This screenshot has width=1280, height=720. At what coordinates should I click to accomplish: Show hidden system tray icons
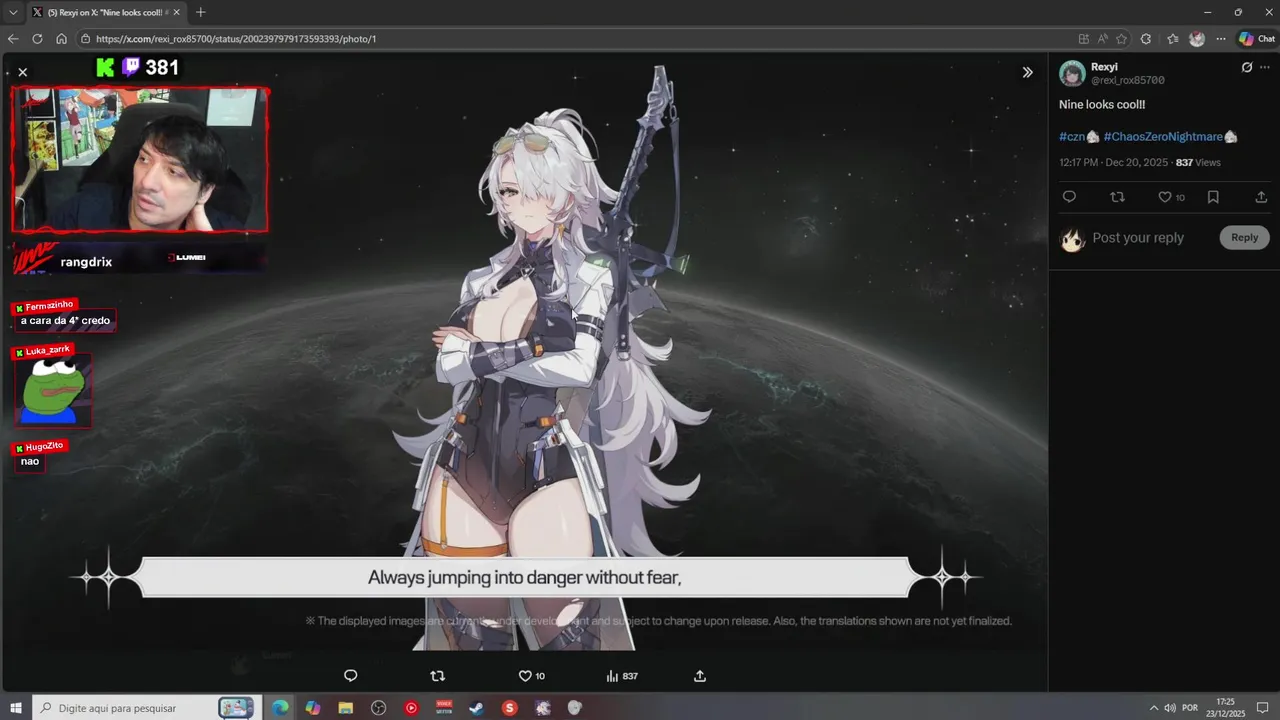(x=1153, y=708)
